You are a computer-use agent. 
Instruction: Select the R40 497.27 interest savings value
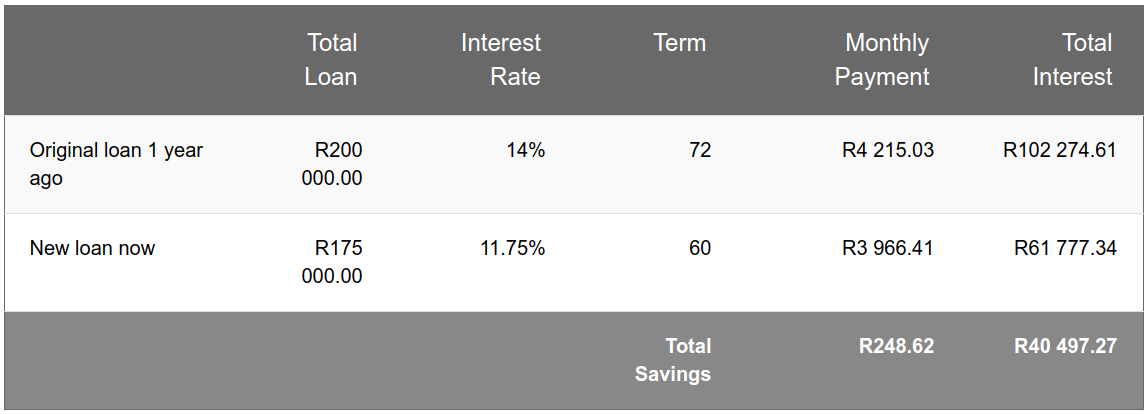(1065, 346)
